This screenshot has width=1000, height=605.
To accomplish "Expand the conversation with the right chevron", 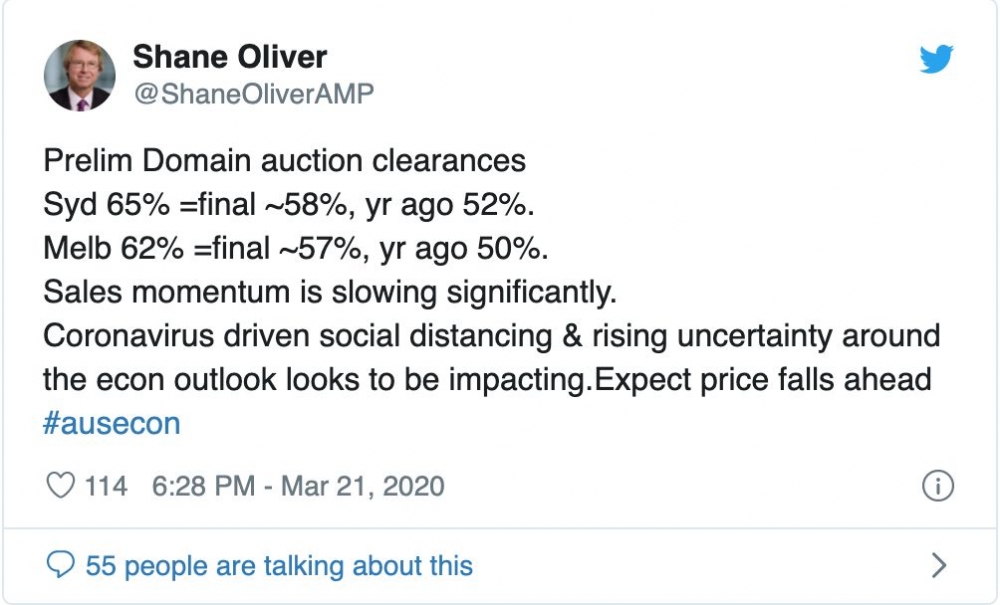I will tap(938, 566).
